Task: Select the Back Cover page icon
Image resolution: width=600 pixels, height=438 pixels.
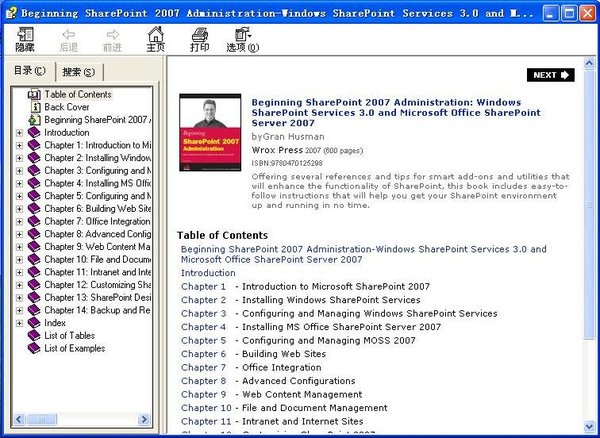Action: tap(34, 107)
